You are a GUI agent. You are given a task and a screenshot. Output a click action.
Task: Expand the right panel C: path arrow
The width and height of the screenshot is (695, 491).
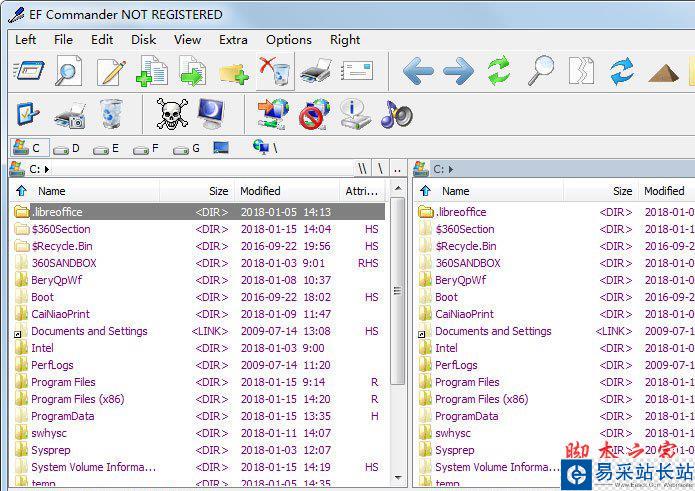pos(451,169)
